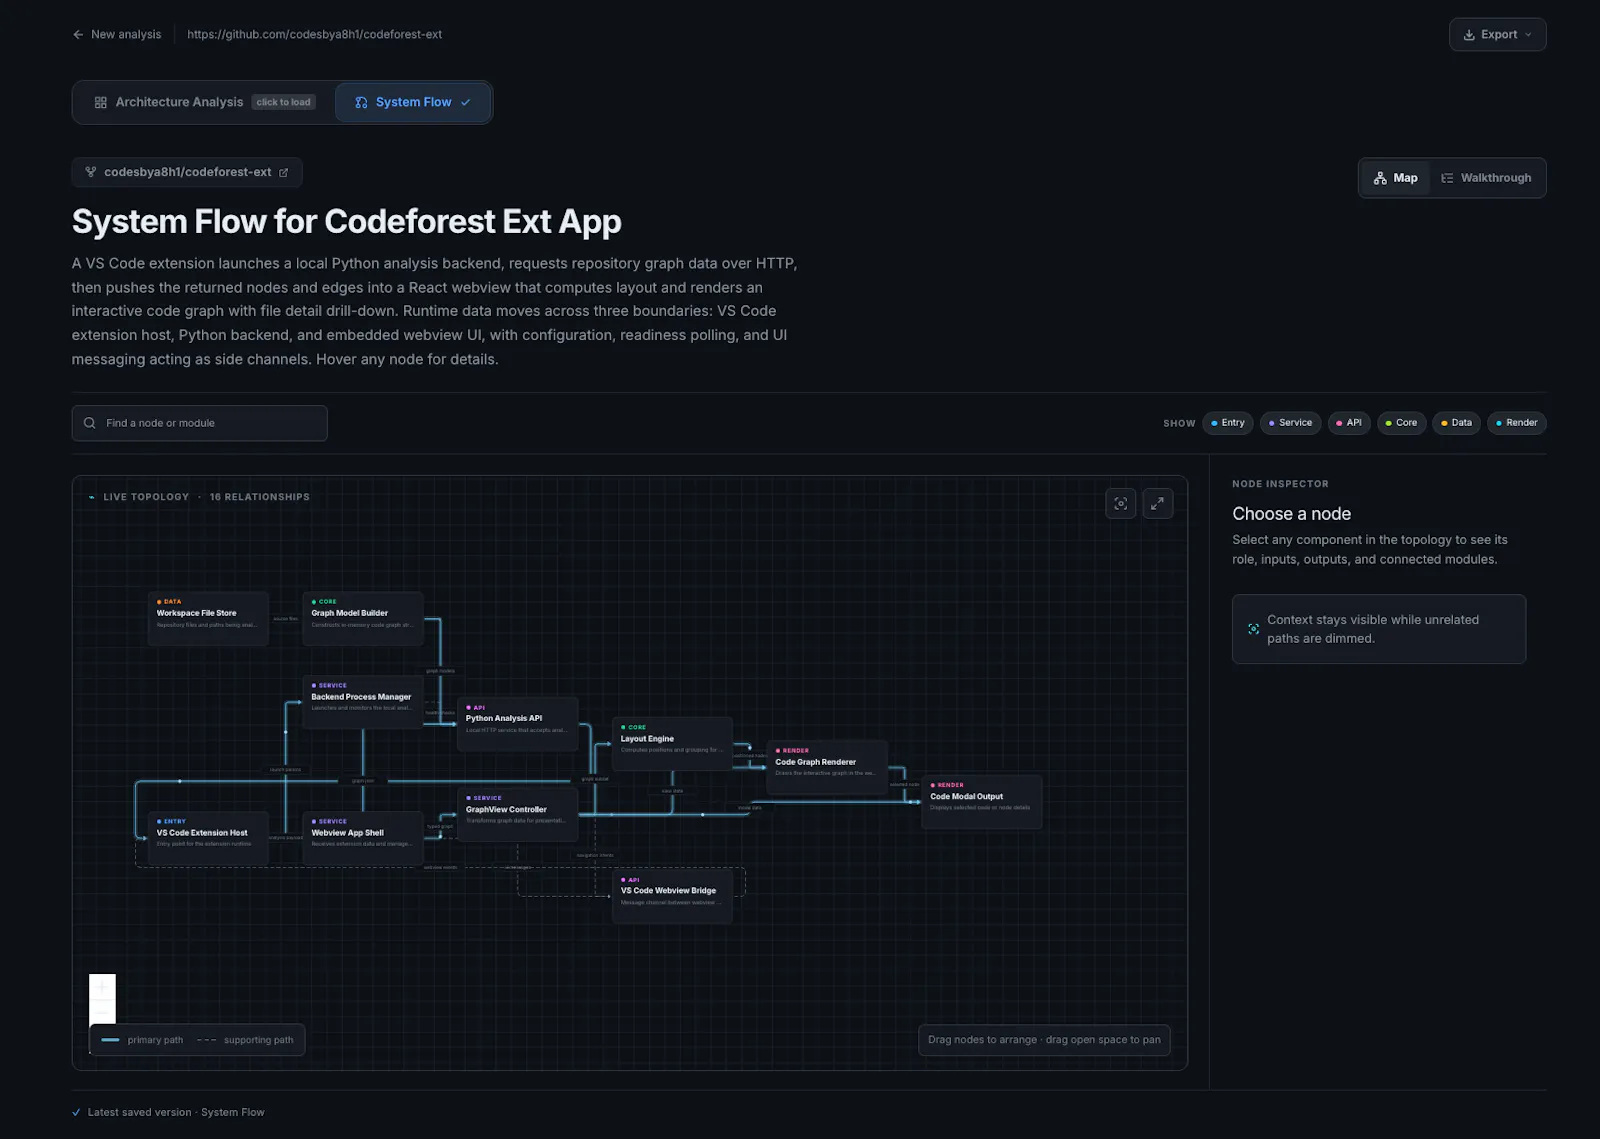
Task: Focus the 'Find a node or module' search field
Action: 199,423
